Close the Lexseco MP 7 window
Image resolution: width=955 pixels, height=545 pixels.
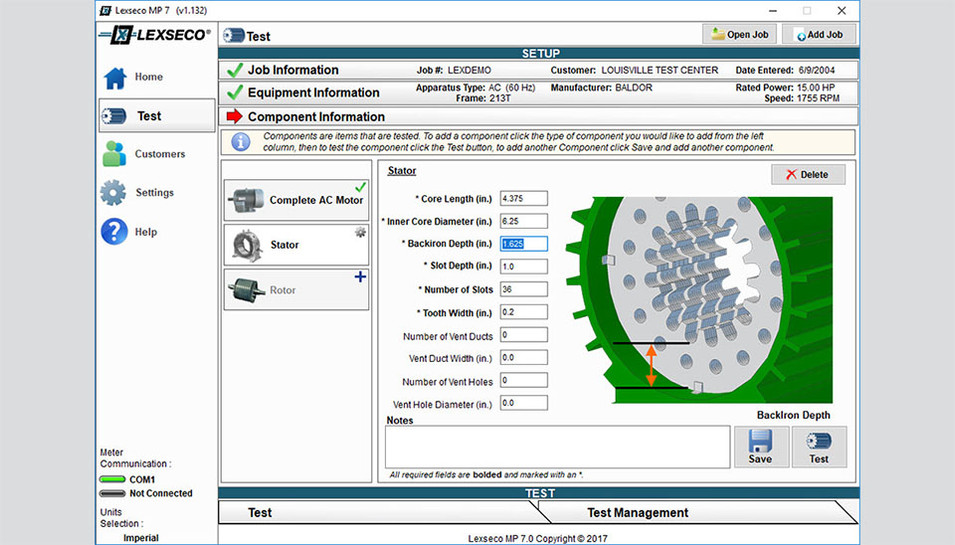tap(841, 10)
